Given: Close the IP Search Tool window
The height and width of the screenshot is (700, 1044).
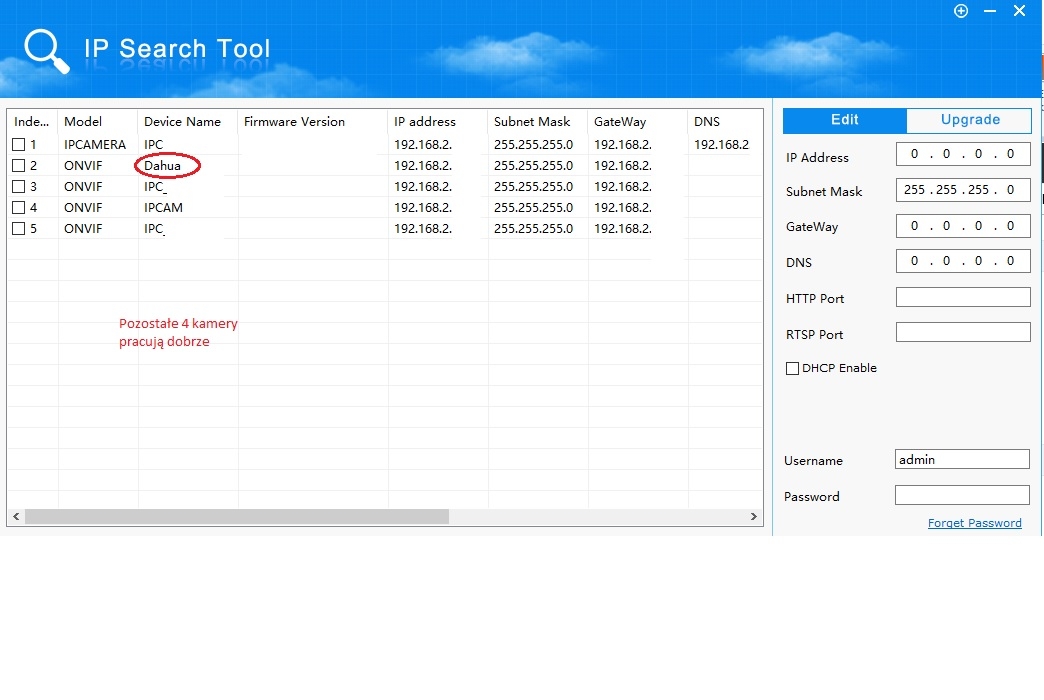Looking at the screenshot, I should [1019, 11].
